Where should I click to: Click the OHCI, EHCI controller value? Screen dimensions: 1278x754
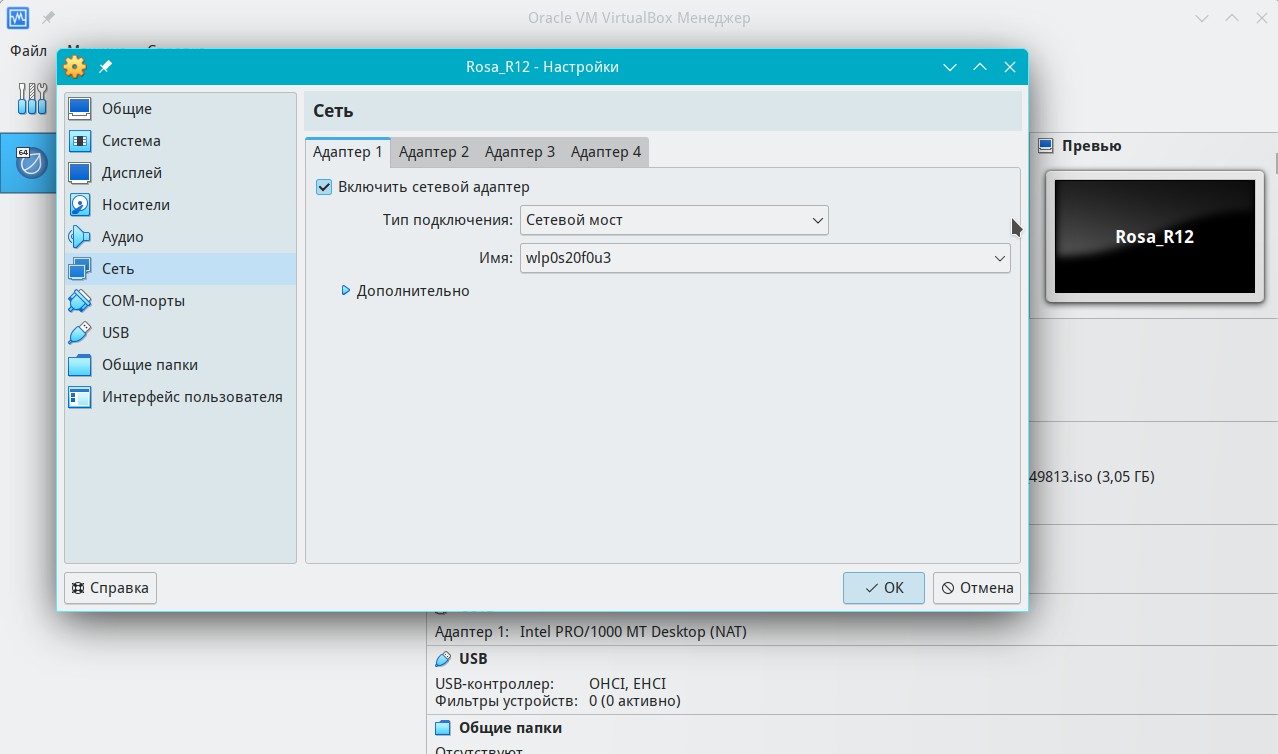[627, 684]
